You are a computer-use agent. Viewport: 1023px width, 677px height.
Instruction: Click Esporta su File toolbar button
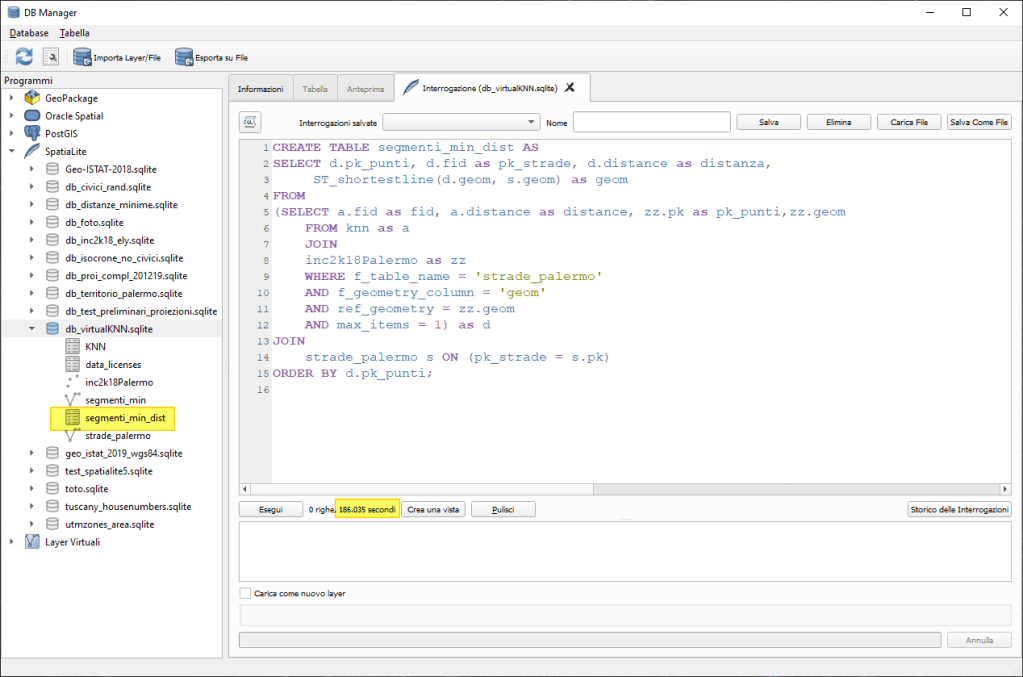tap(211, 57)
